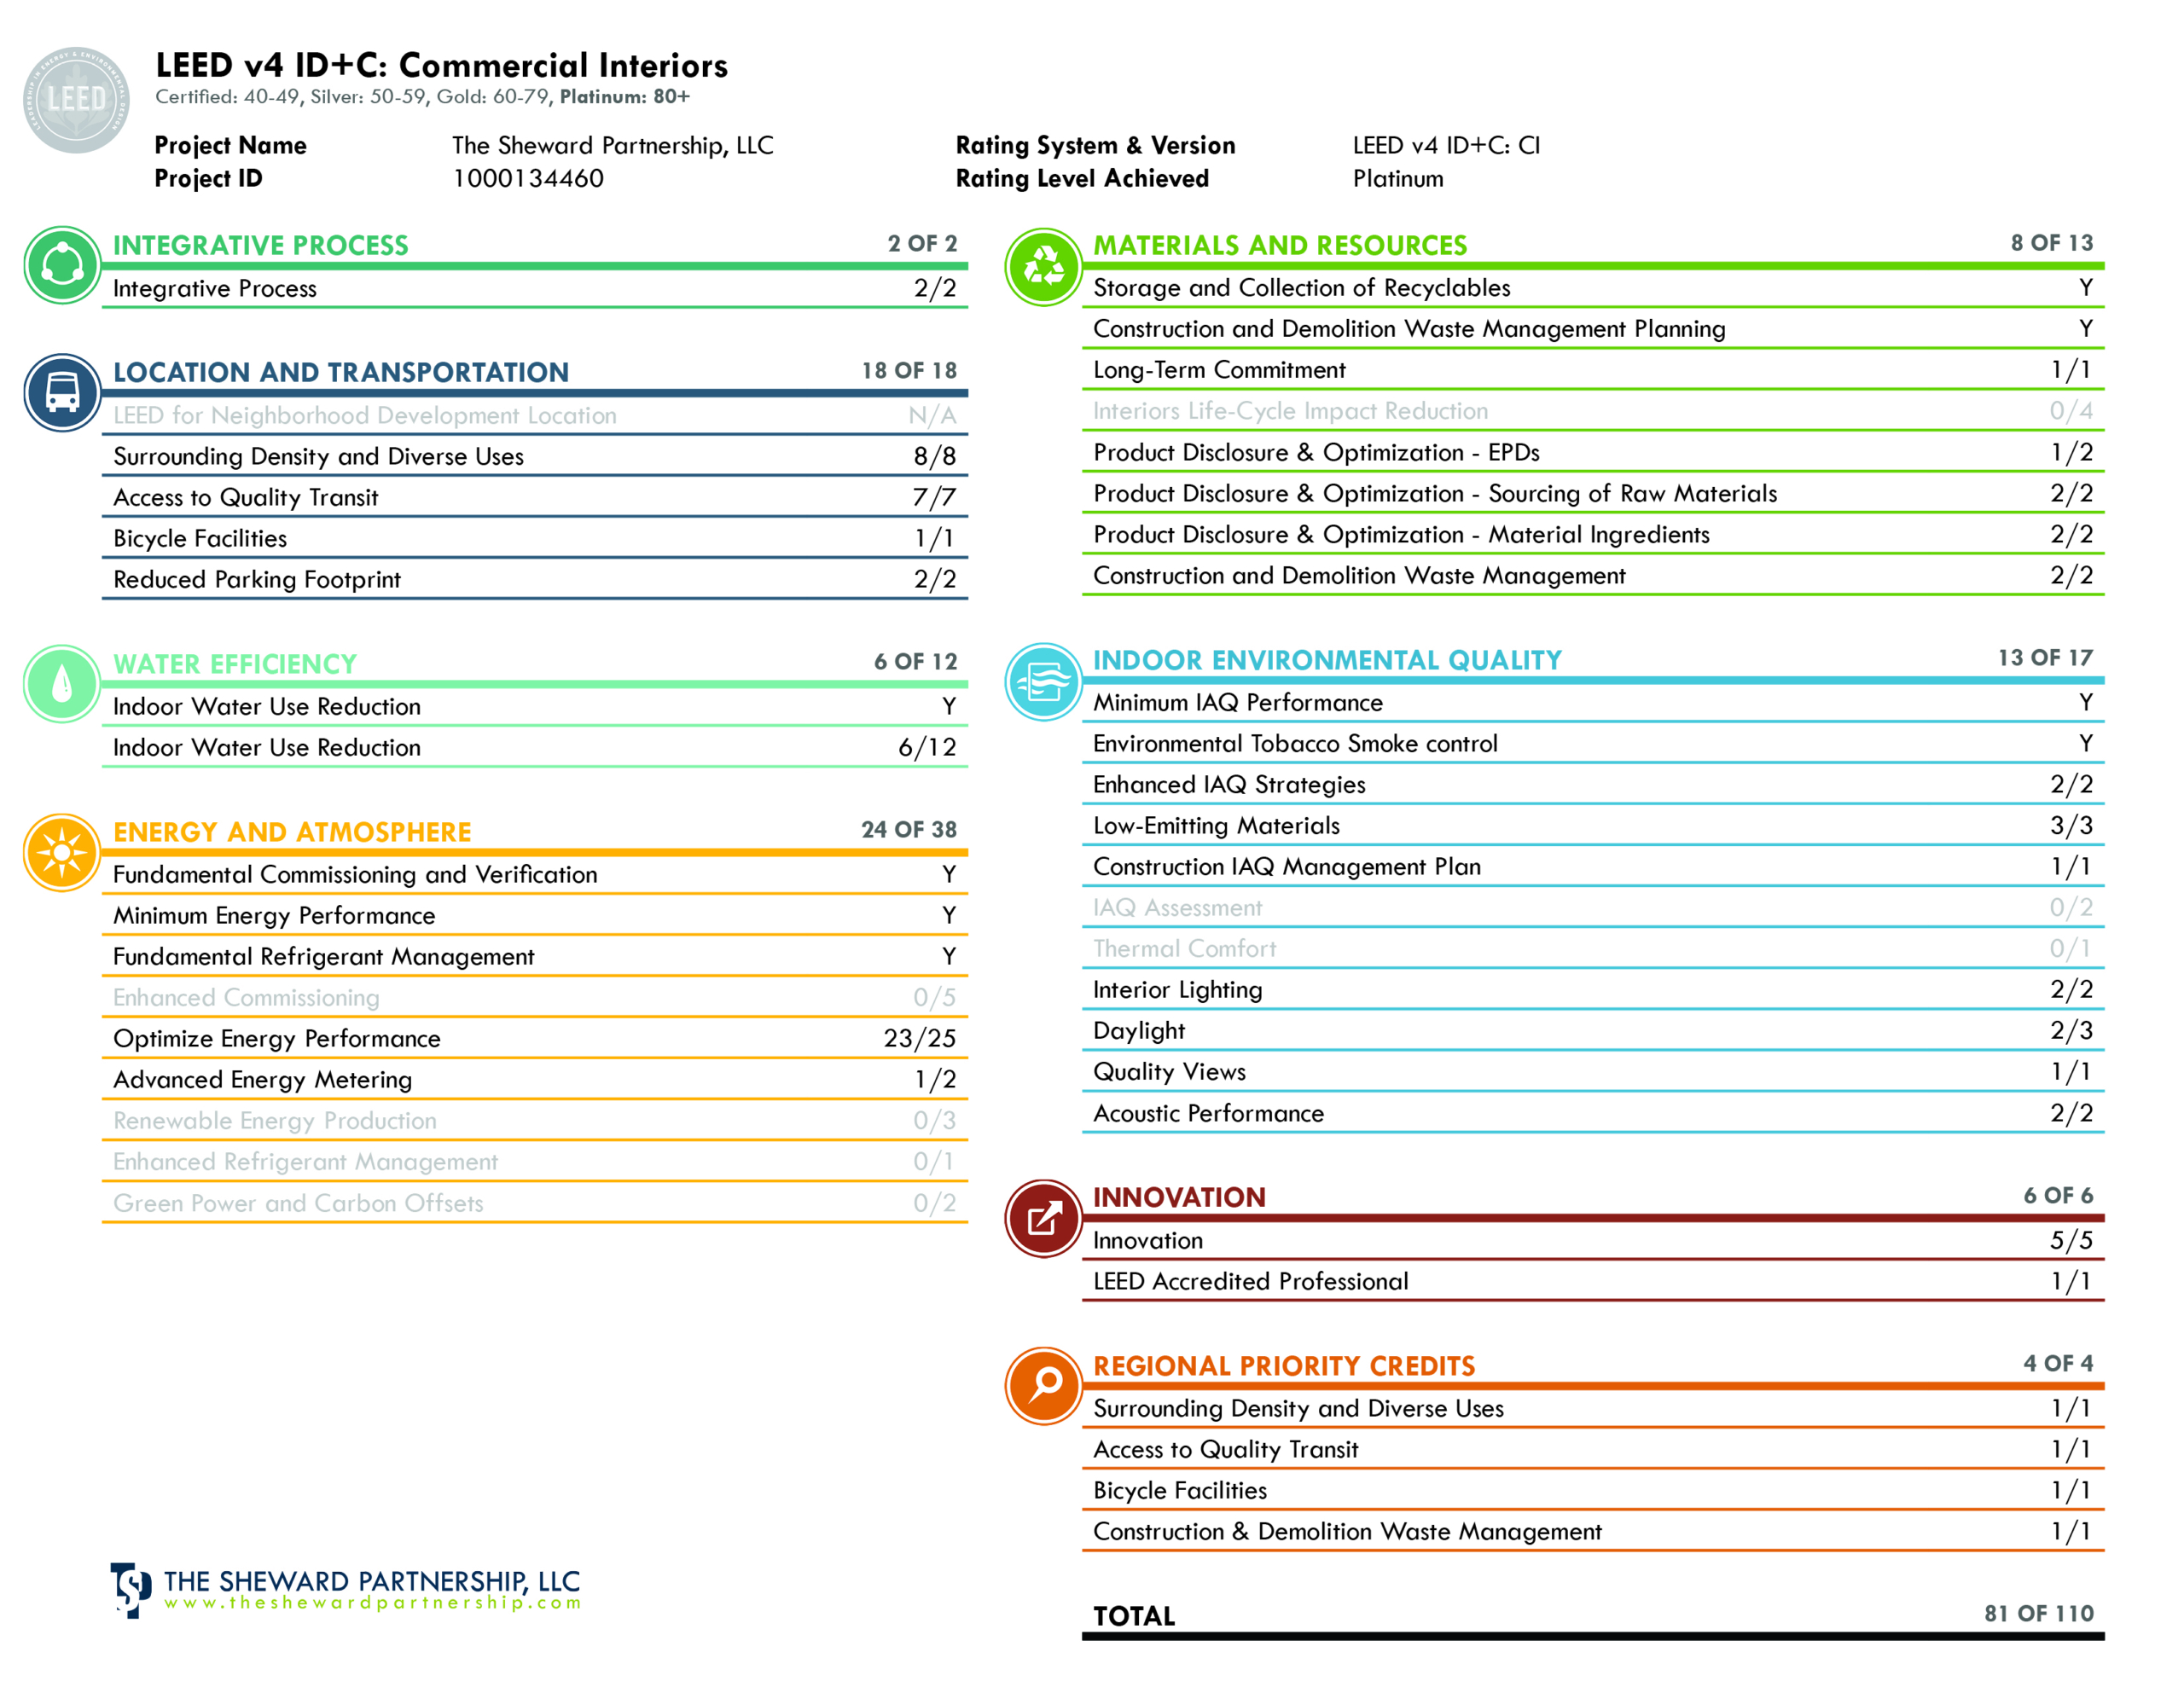The width and height of the screenshot is (2184, 1687).
Task: Click the Location and Transportation bus icon
Action: [62, 392]
